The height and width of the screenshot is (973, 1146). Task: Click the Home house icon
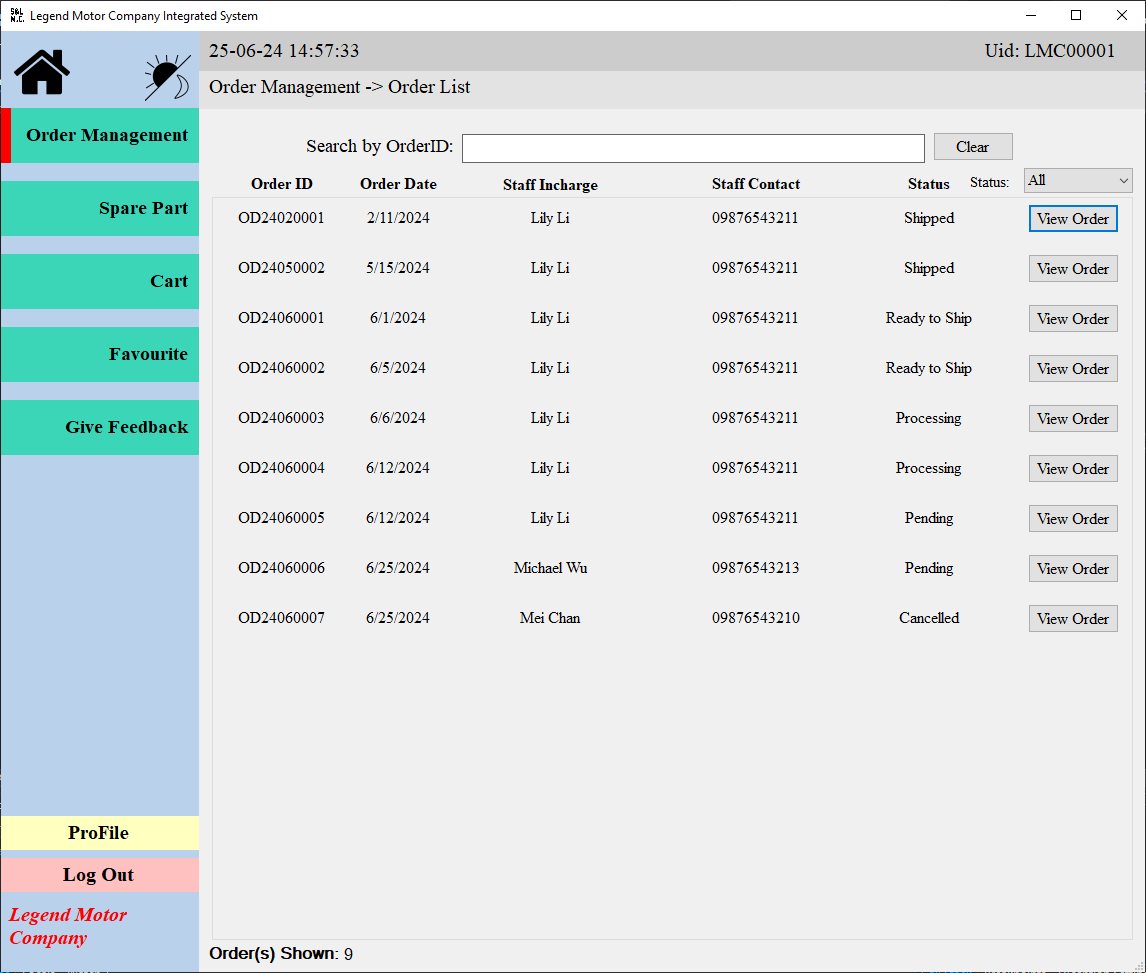point(42,72)
